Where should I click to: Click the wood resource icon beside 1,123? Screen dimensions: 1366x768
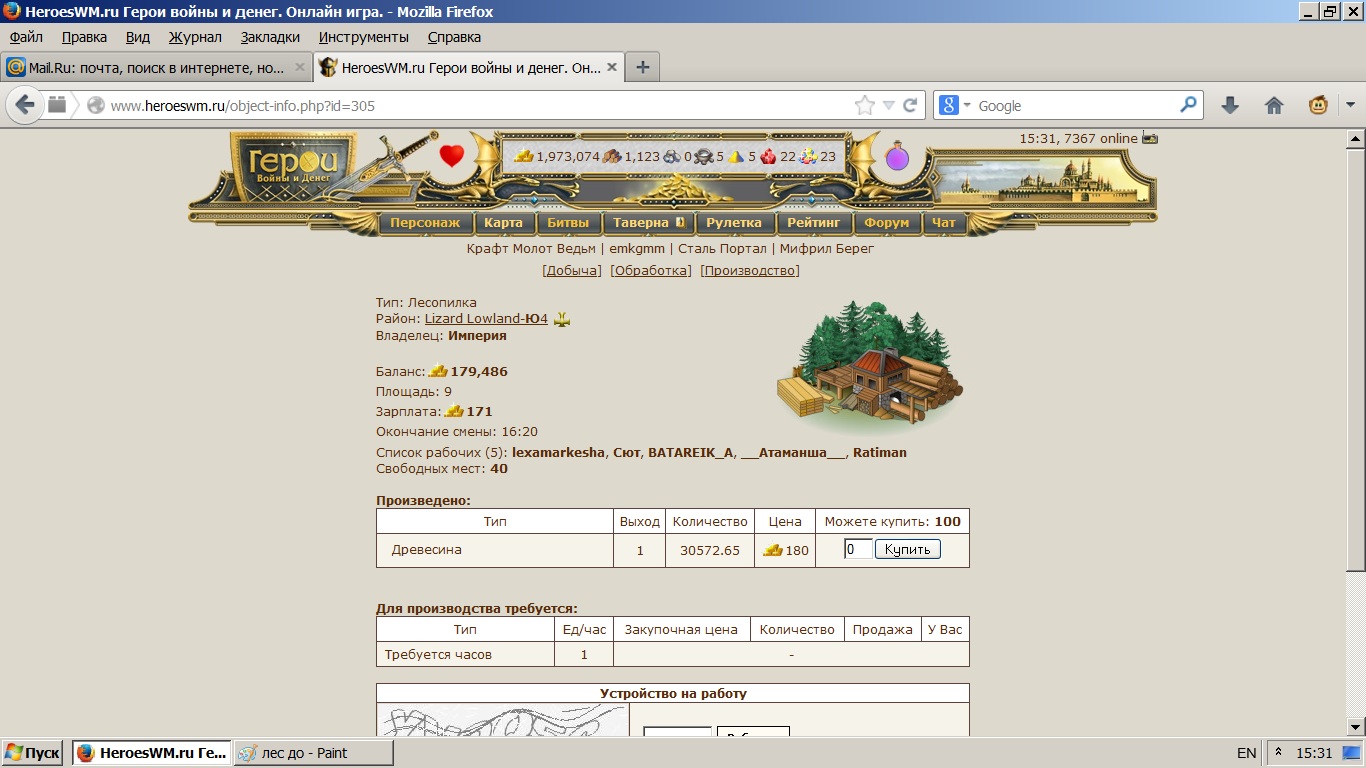(612, 156)
